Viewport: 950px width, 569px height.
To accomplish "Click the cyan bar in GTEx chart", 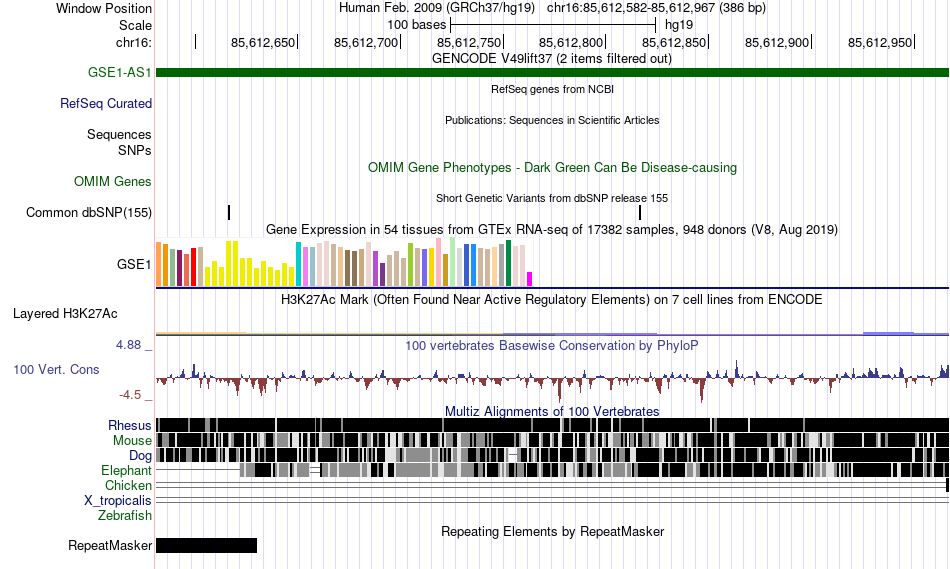I will (298, 264).
